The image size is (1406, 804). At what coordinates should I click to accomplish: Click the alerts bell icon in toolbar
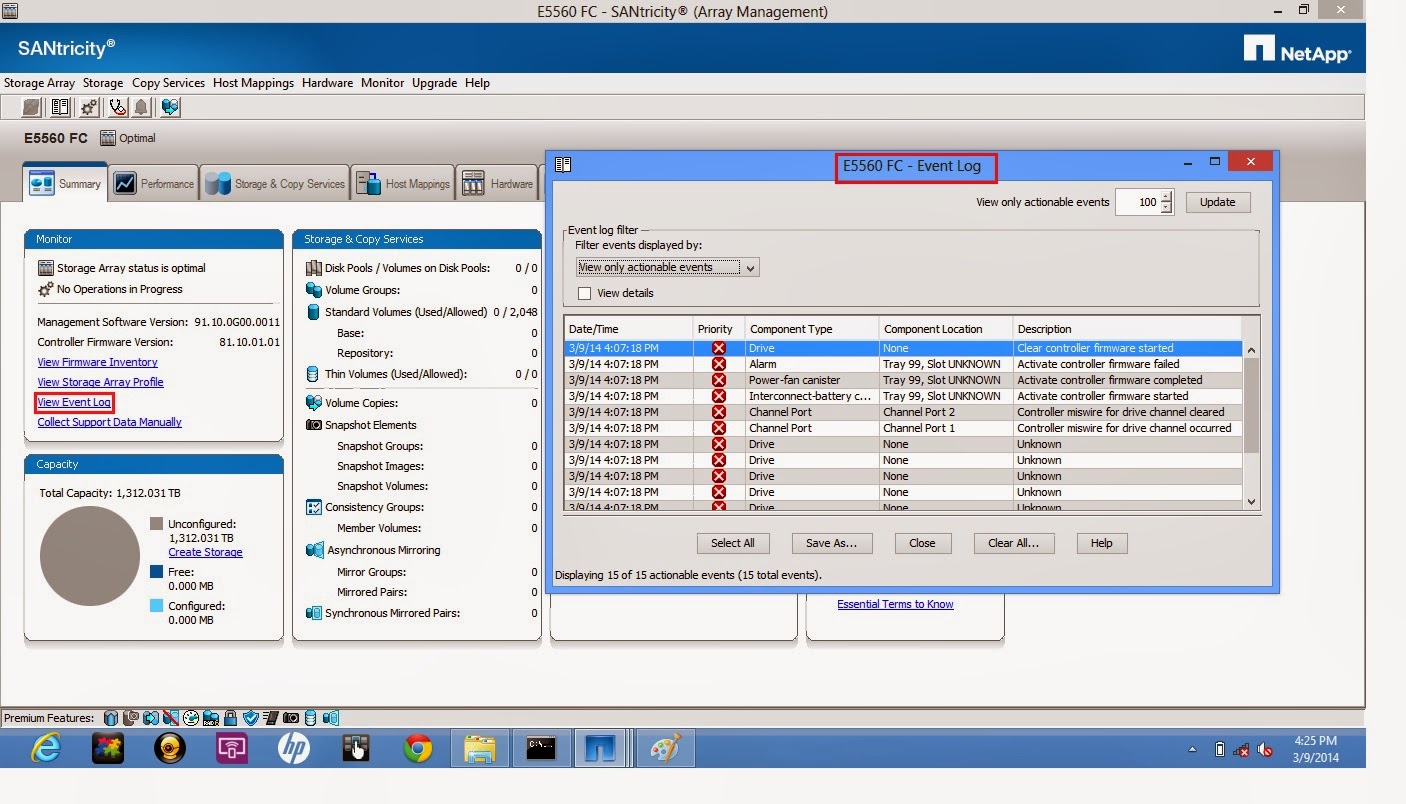[140, 107]
